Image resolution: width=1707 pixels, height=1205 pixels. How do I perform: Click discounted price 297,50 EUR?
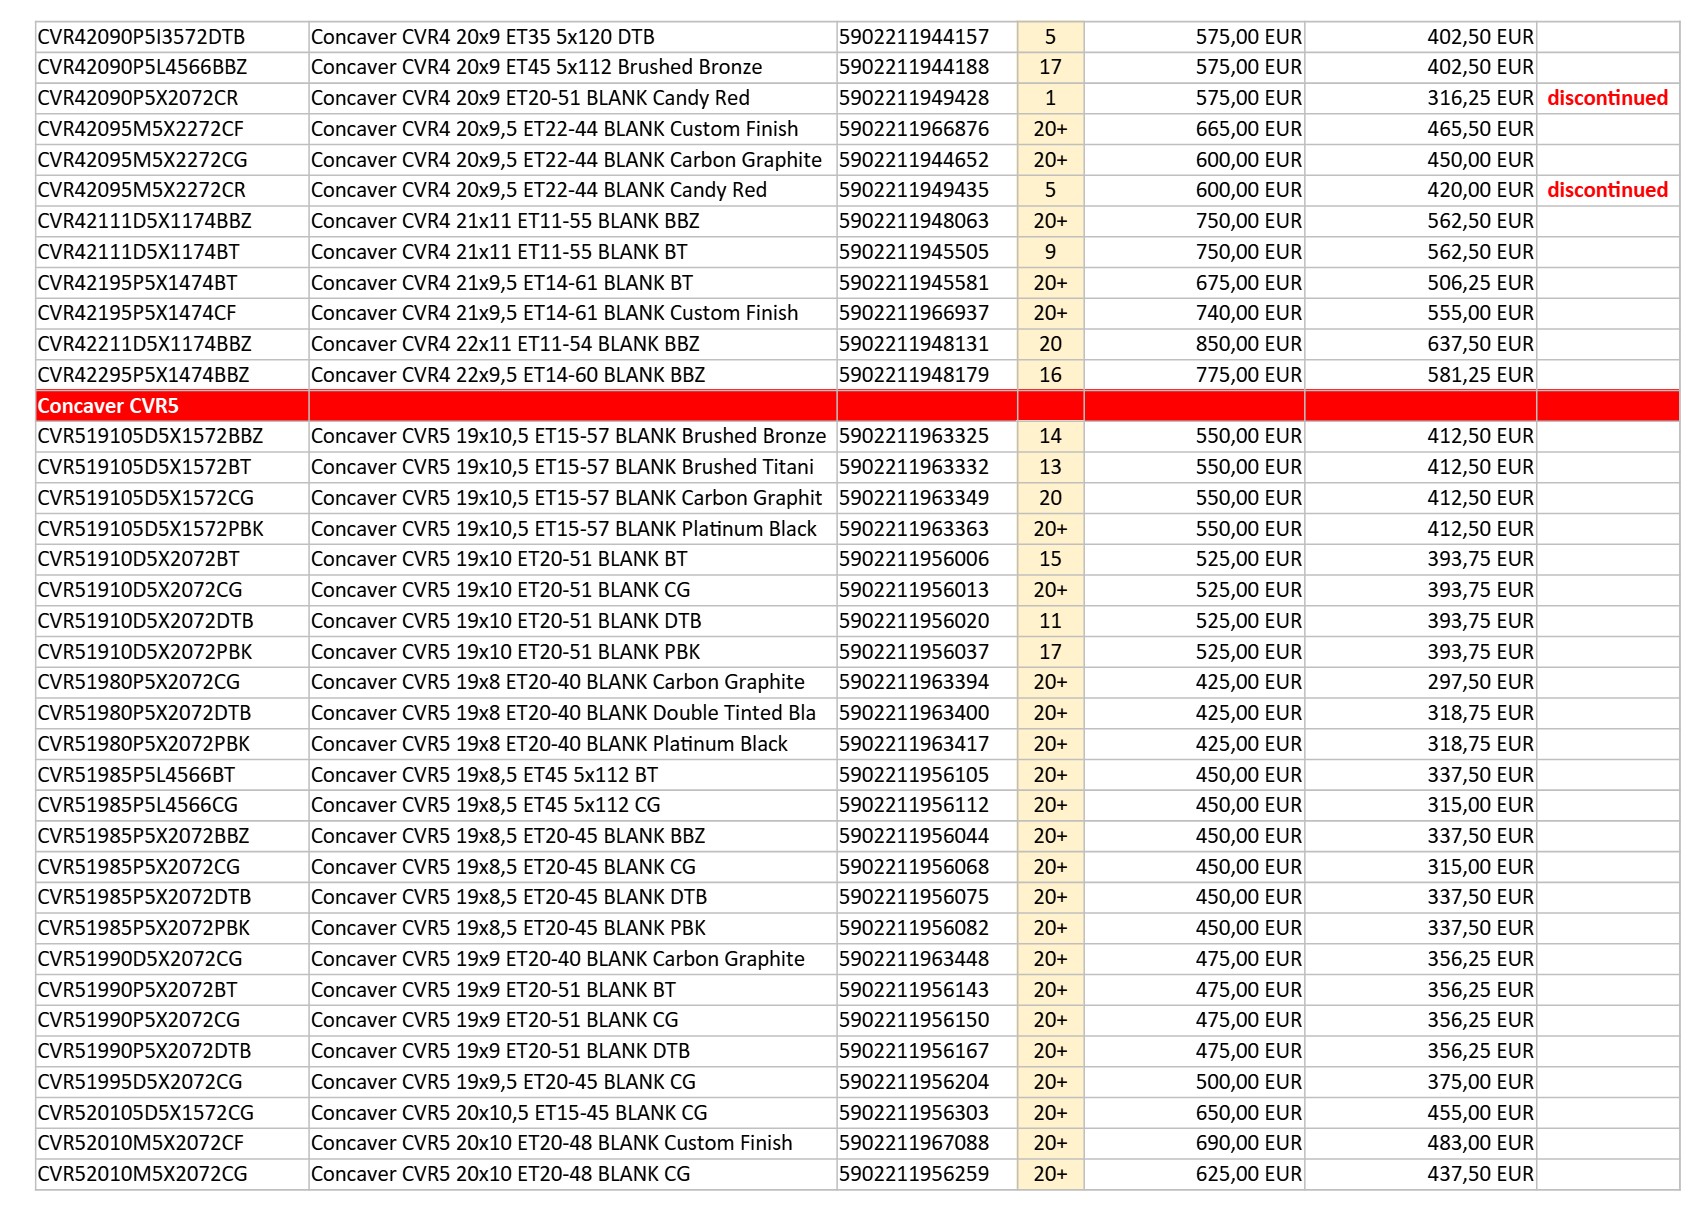[1480, 682]
